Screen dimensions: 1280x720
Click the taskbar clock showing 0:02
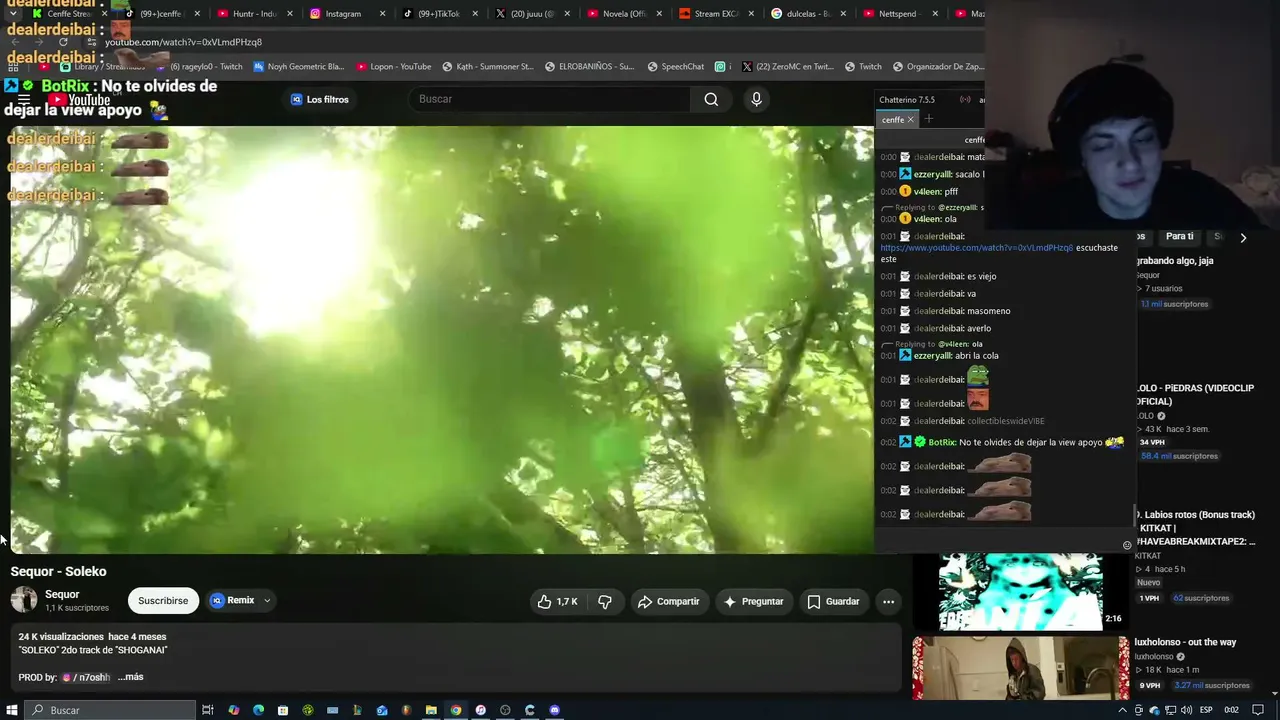[1231, 710]
